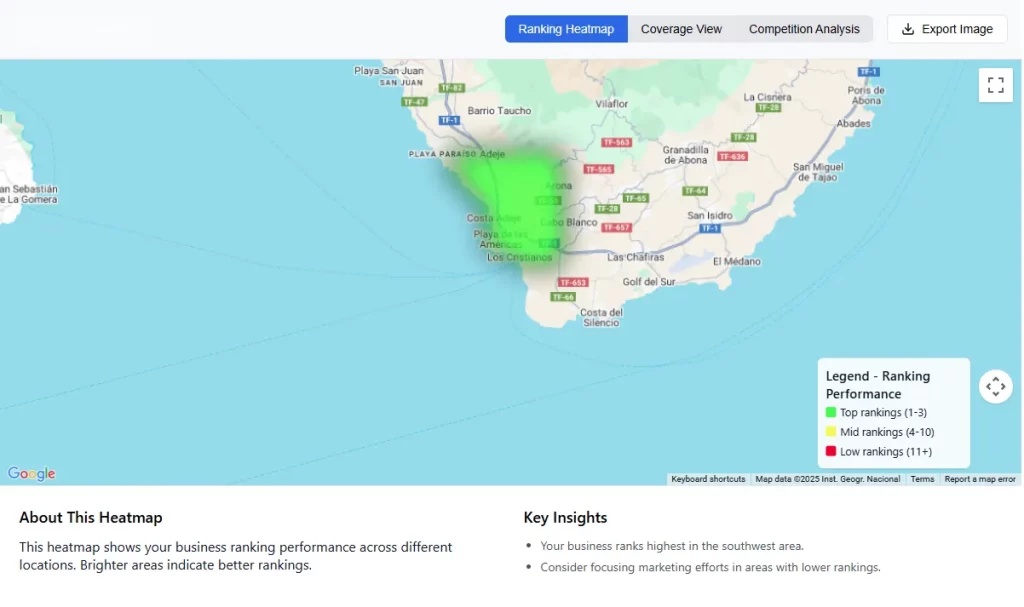The width and height of the screenshot is (1024, 607).
Task: Click the Map data ©2025 attribution
Action: [827, 479]
